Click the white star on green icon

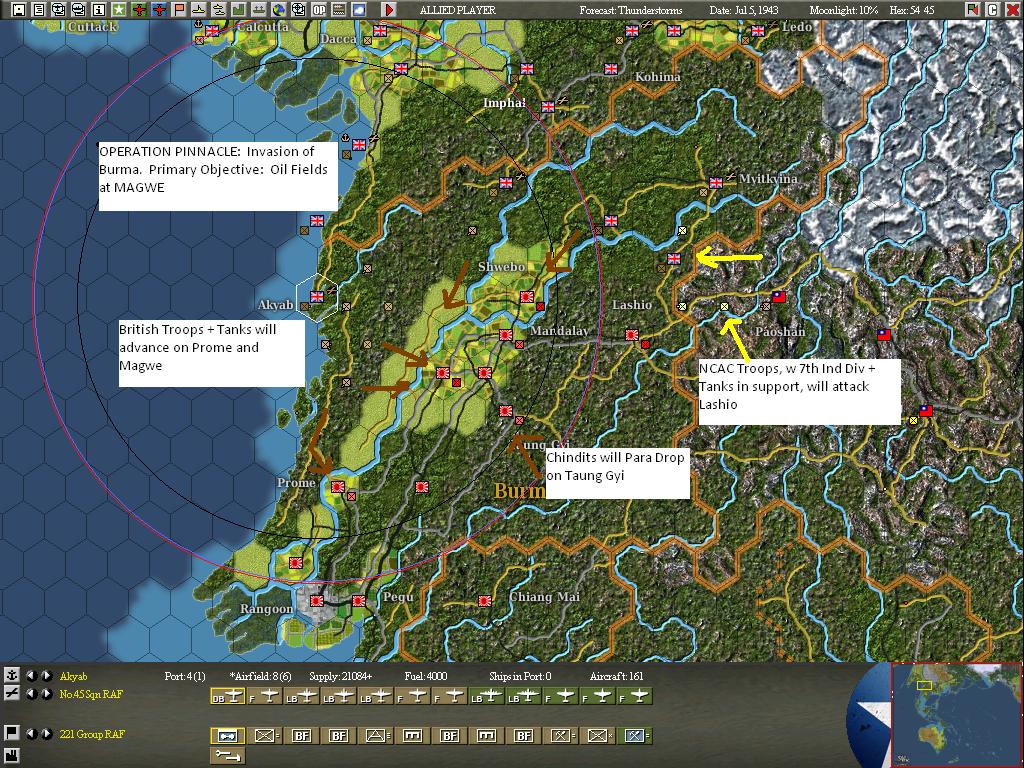(x=119, y=10)
